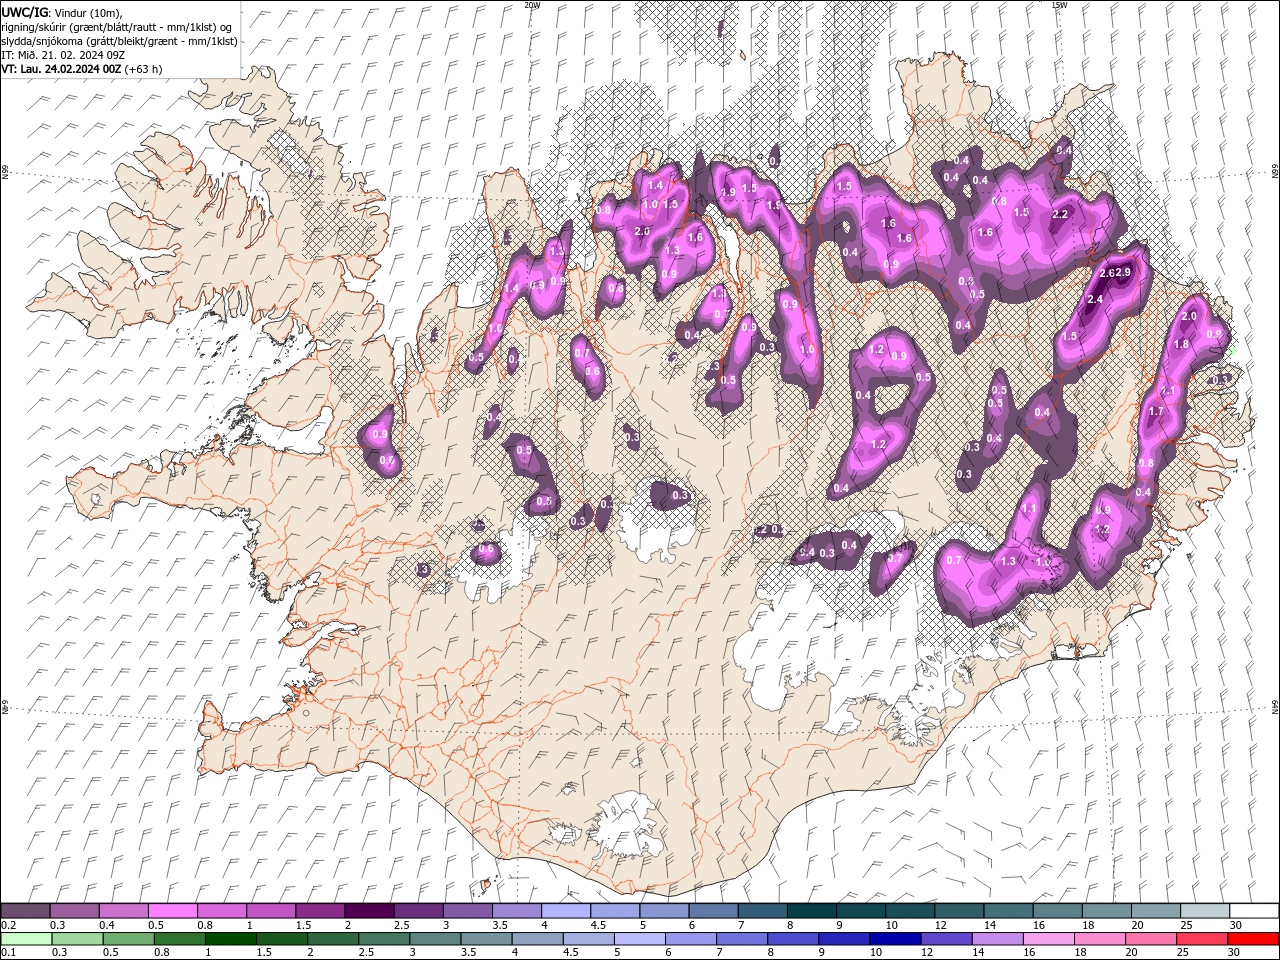Click the "2.6" snowfall value on map
This screenshot has height=960, width=1280.
point(1106,273)
